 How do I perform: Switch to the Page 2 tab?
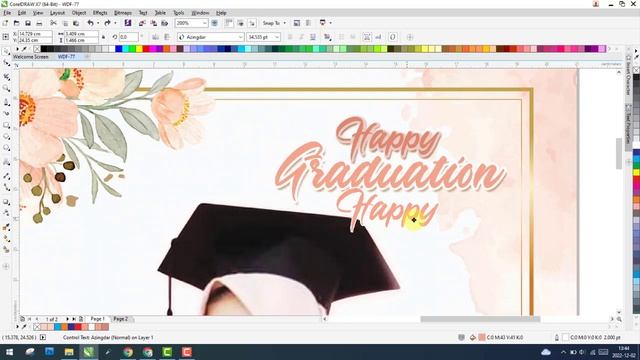[121, 319]
